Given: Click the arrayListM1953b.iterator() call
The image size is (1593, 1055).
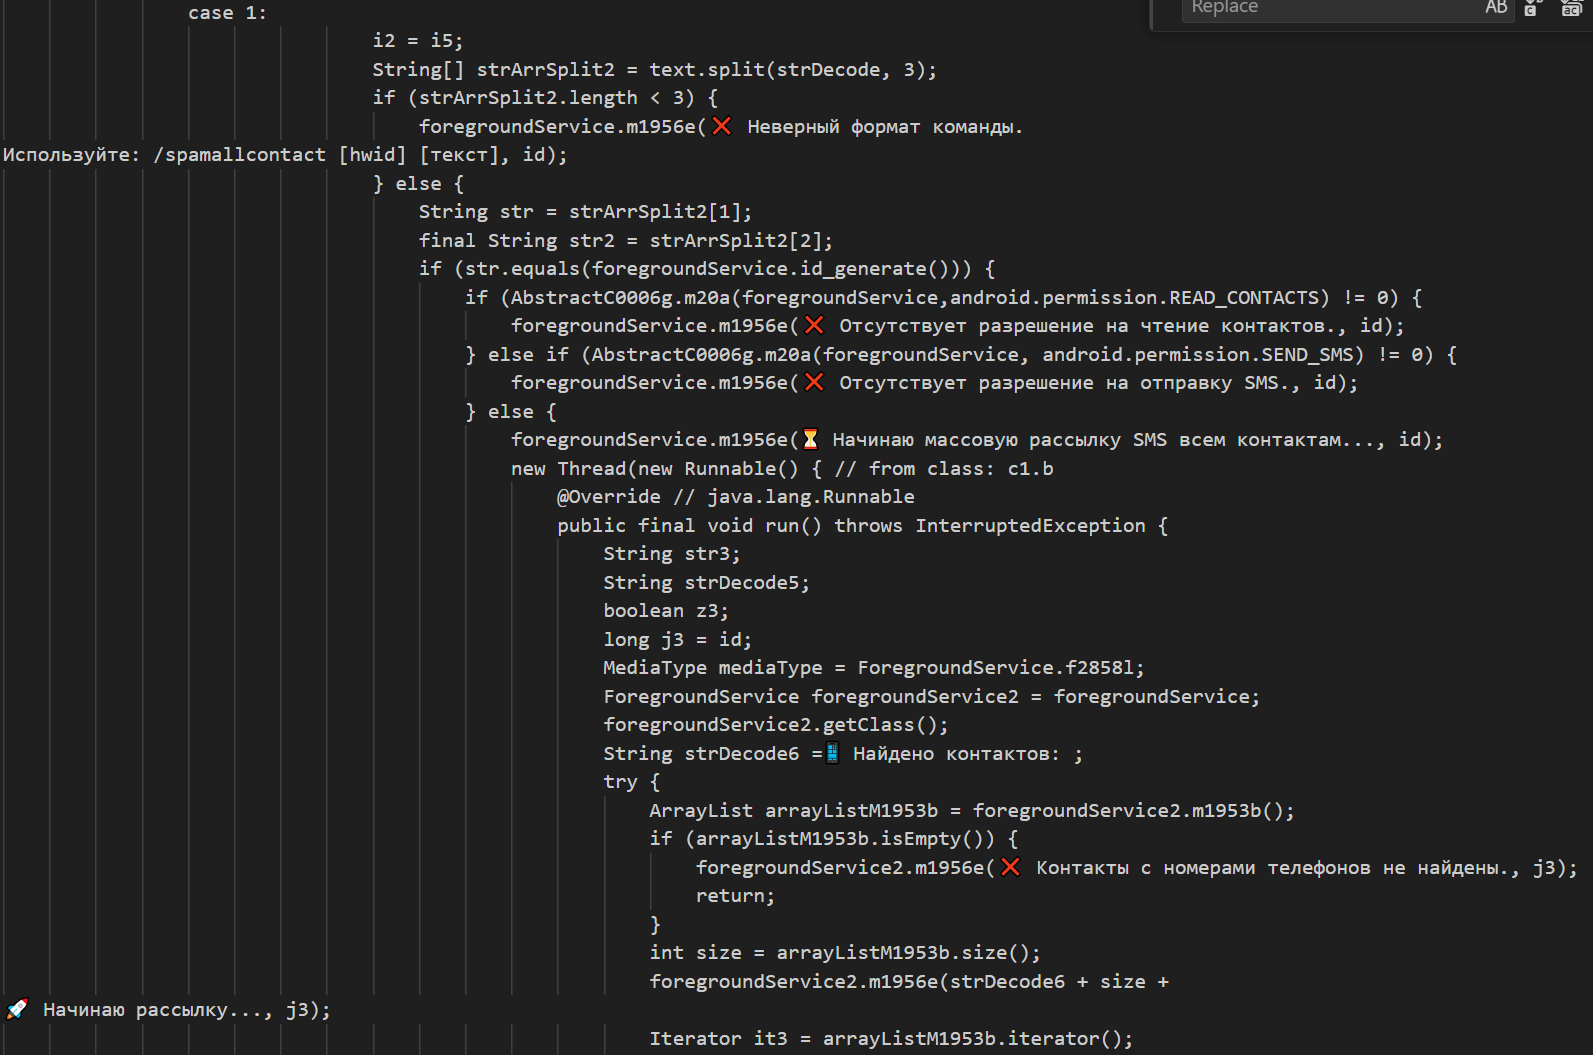Looking at the screenshot, I should pos(977,1038).
